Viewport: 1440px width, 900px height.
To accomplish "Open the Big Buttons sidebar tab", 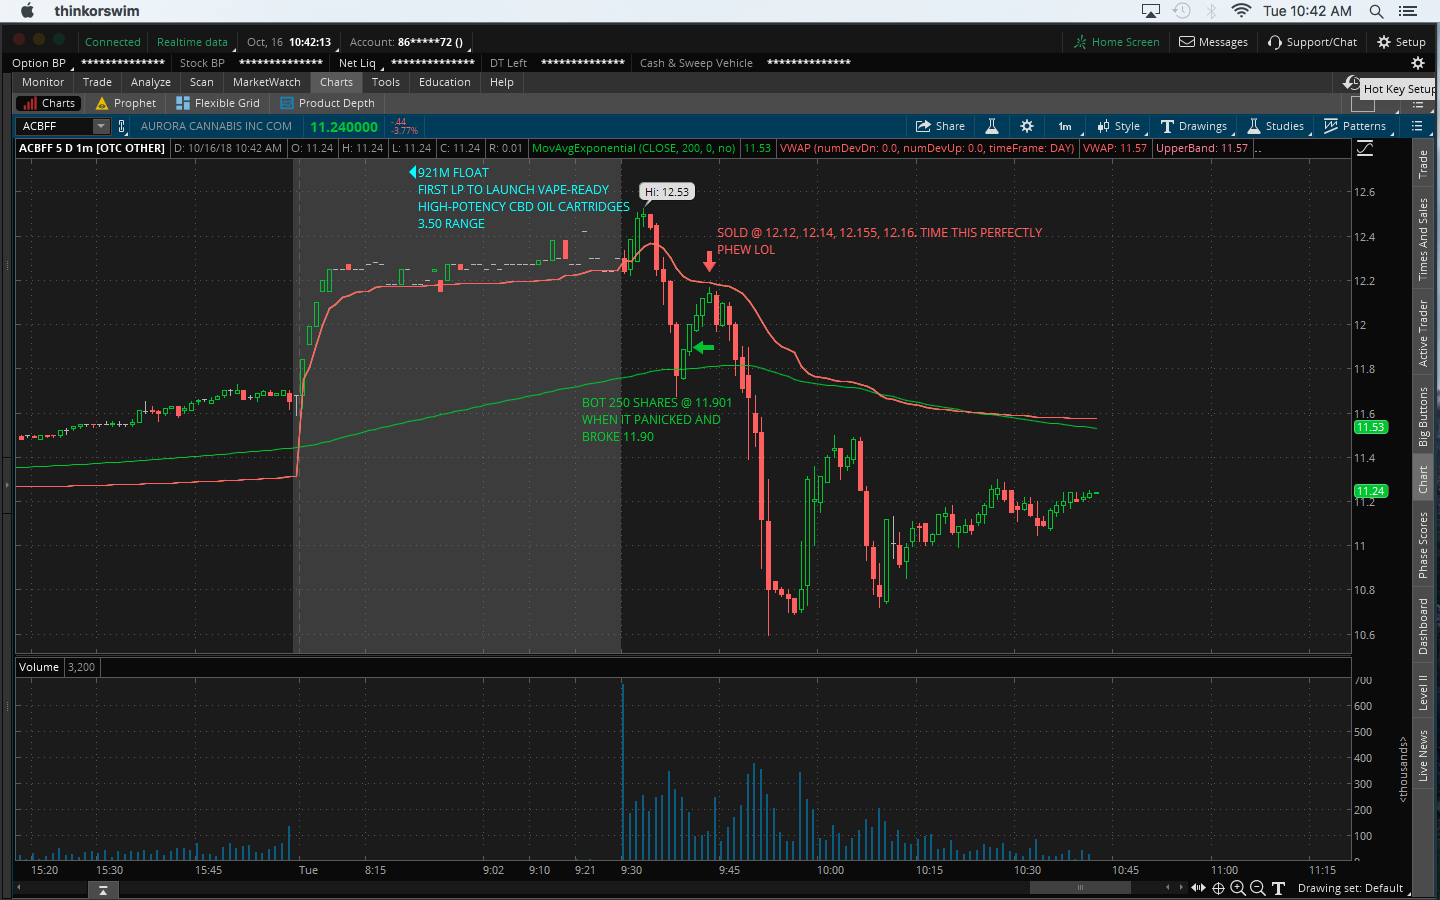I will (x=1423, y=417).
